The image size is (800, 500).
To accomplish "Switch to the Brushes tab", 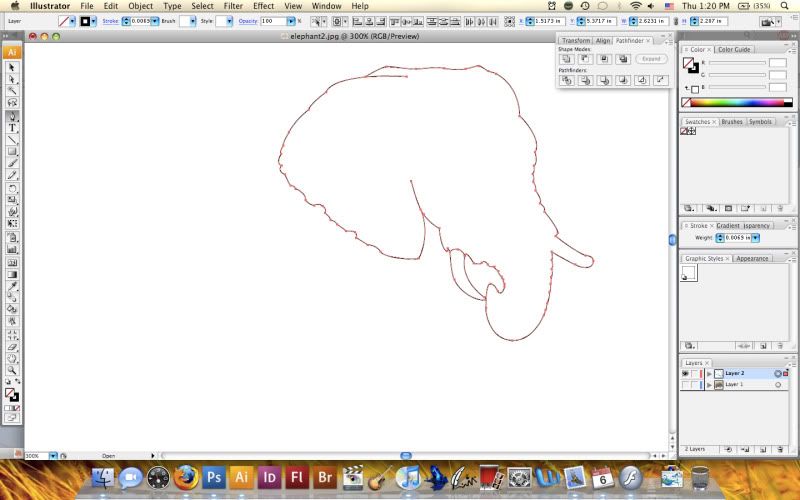I will (x=732, y=122).
